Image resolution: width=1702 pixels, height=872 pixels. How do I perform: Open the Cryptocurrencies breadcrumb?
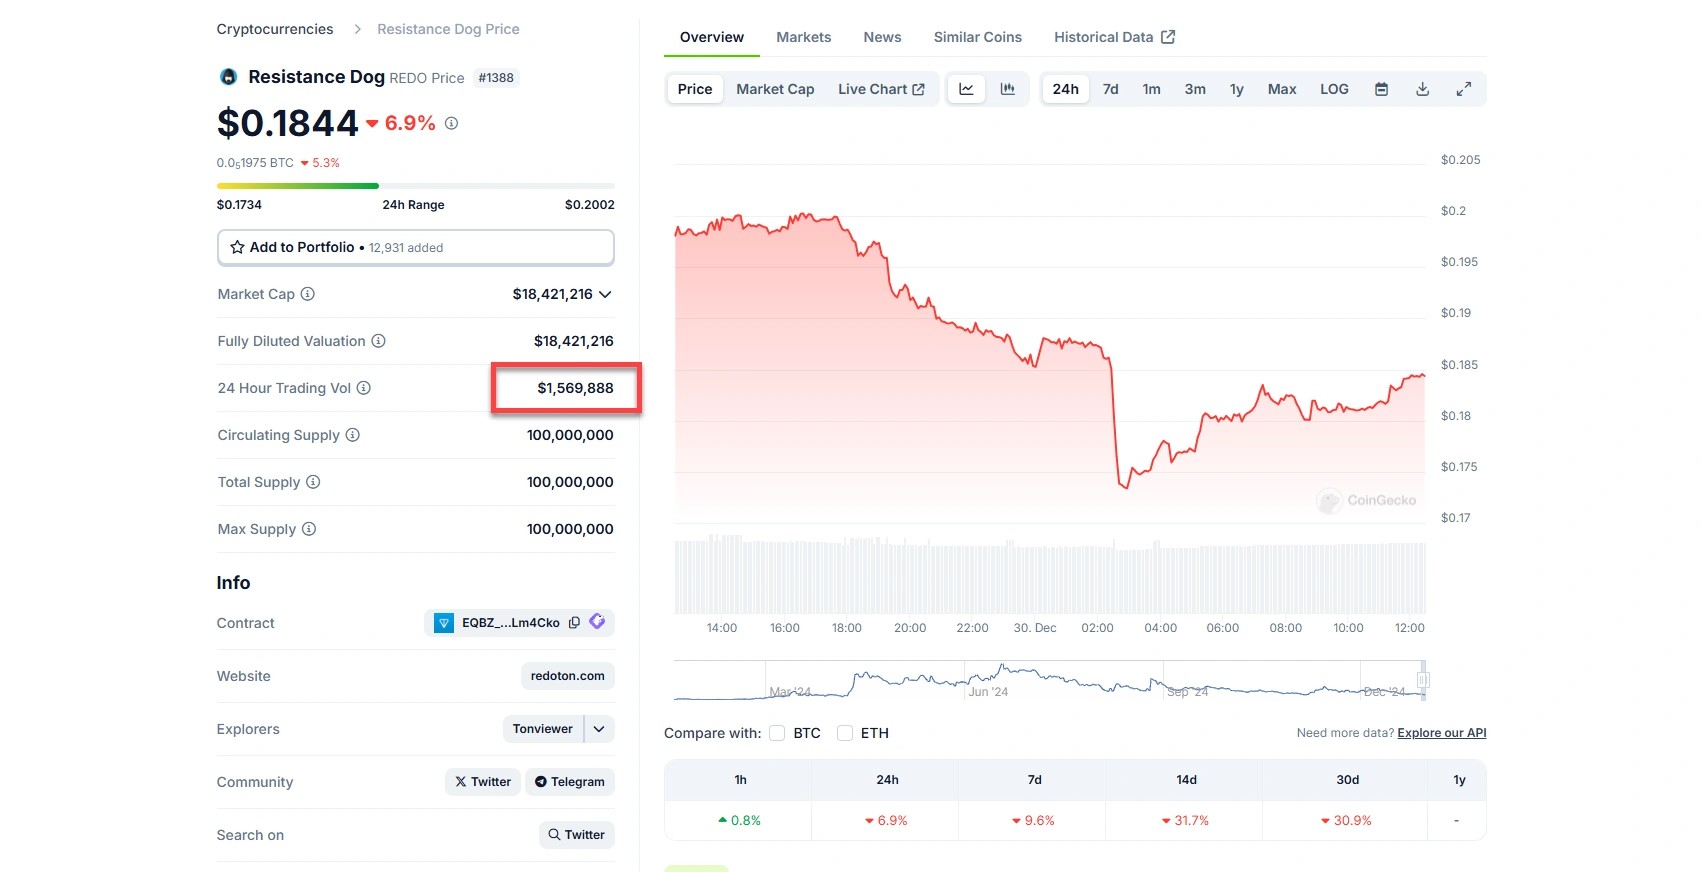275,29
